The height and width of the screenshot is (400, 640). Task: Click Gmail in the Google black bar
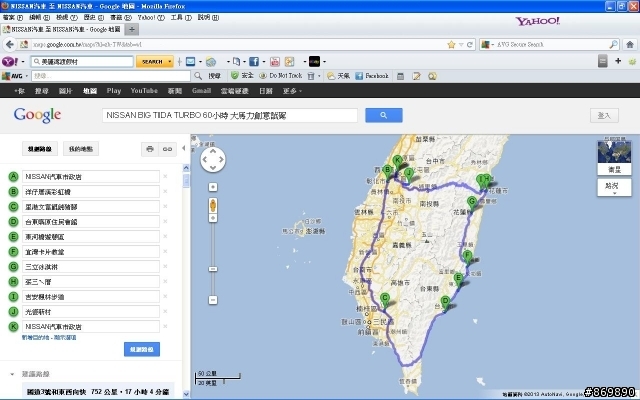tap(201, 91)
